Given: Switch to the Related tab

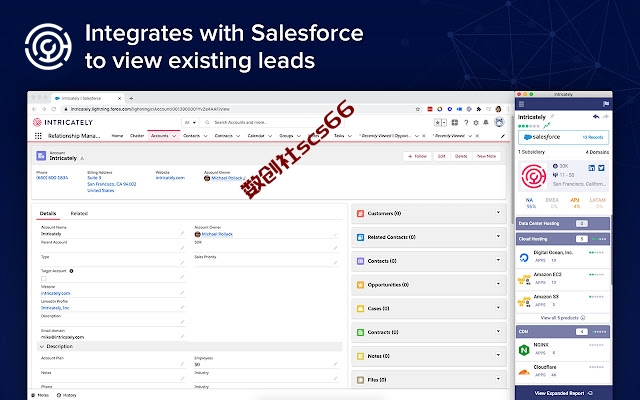Looking at the screenshot, I should 79,213.
